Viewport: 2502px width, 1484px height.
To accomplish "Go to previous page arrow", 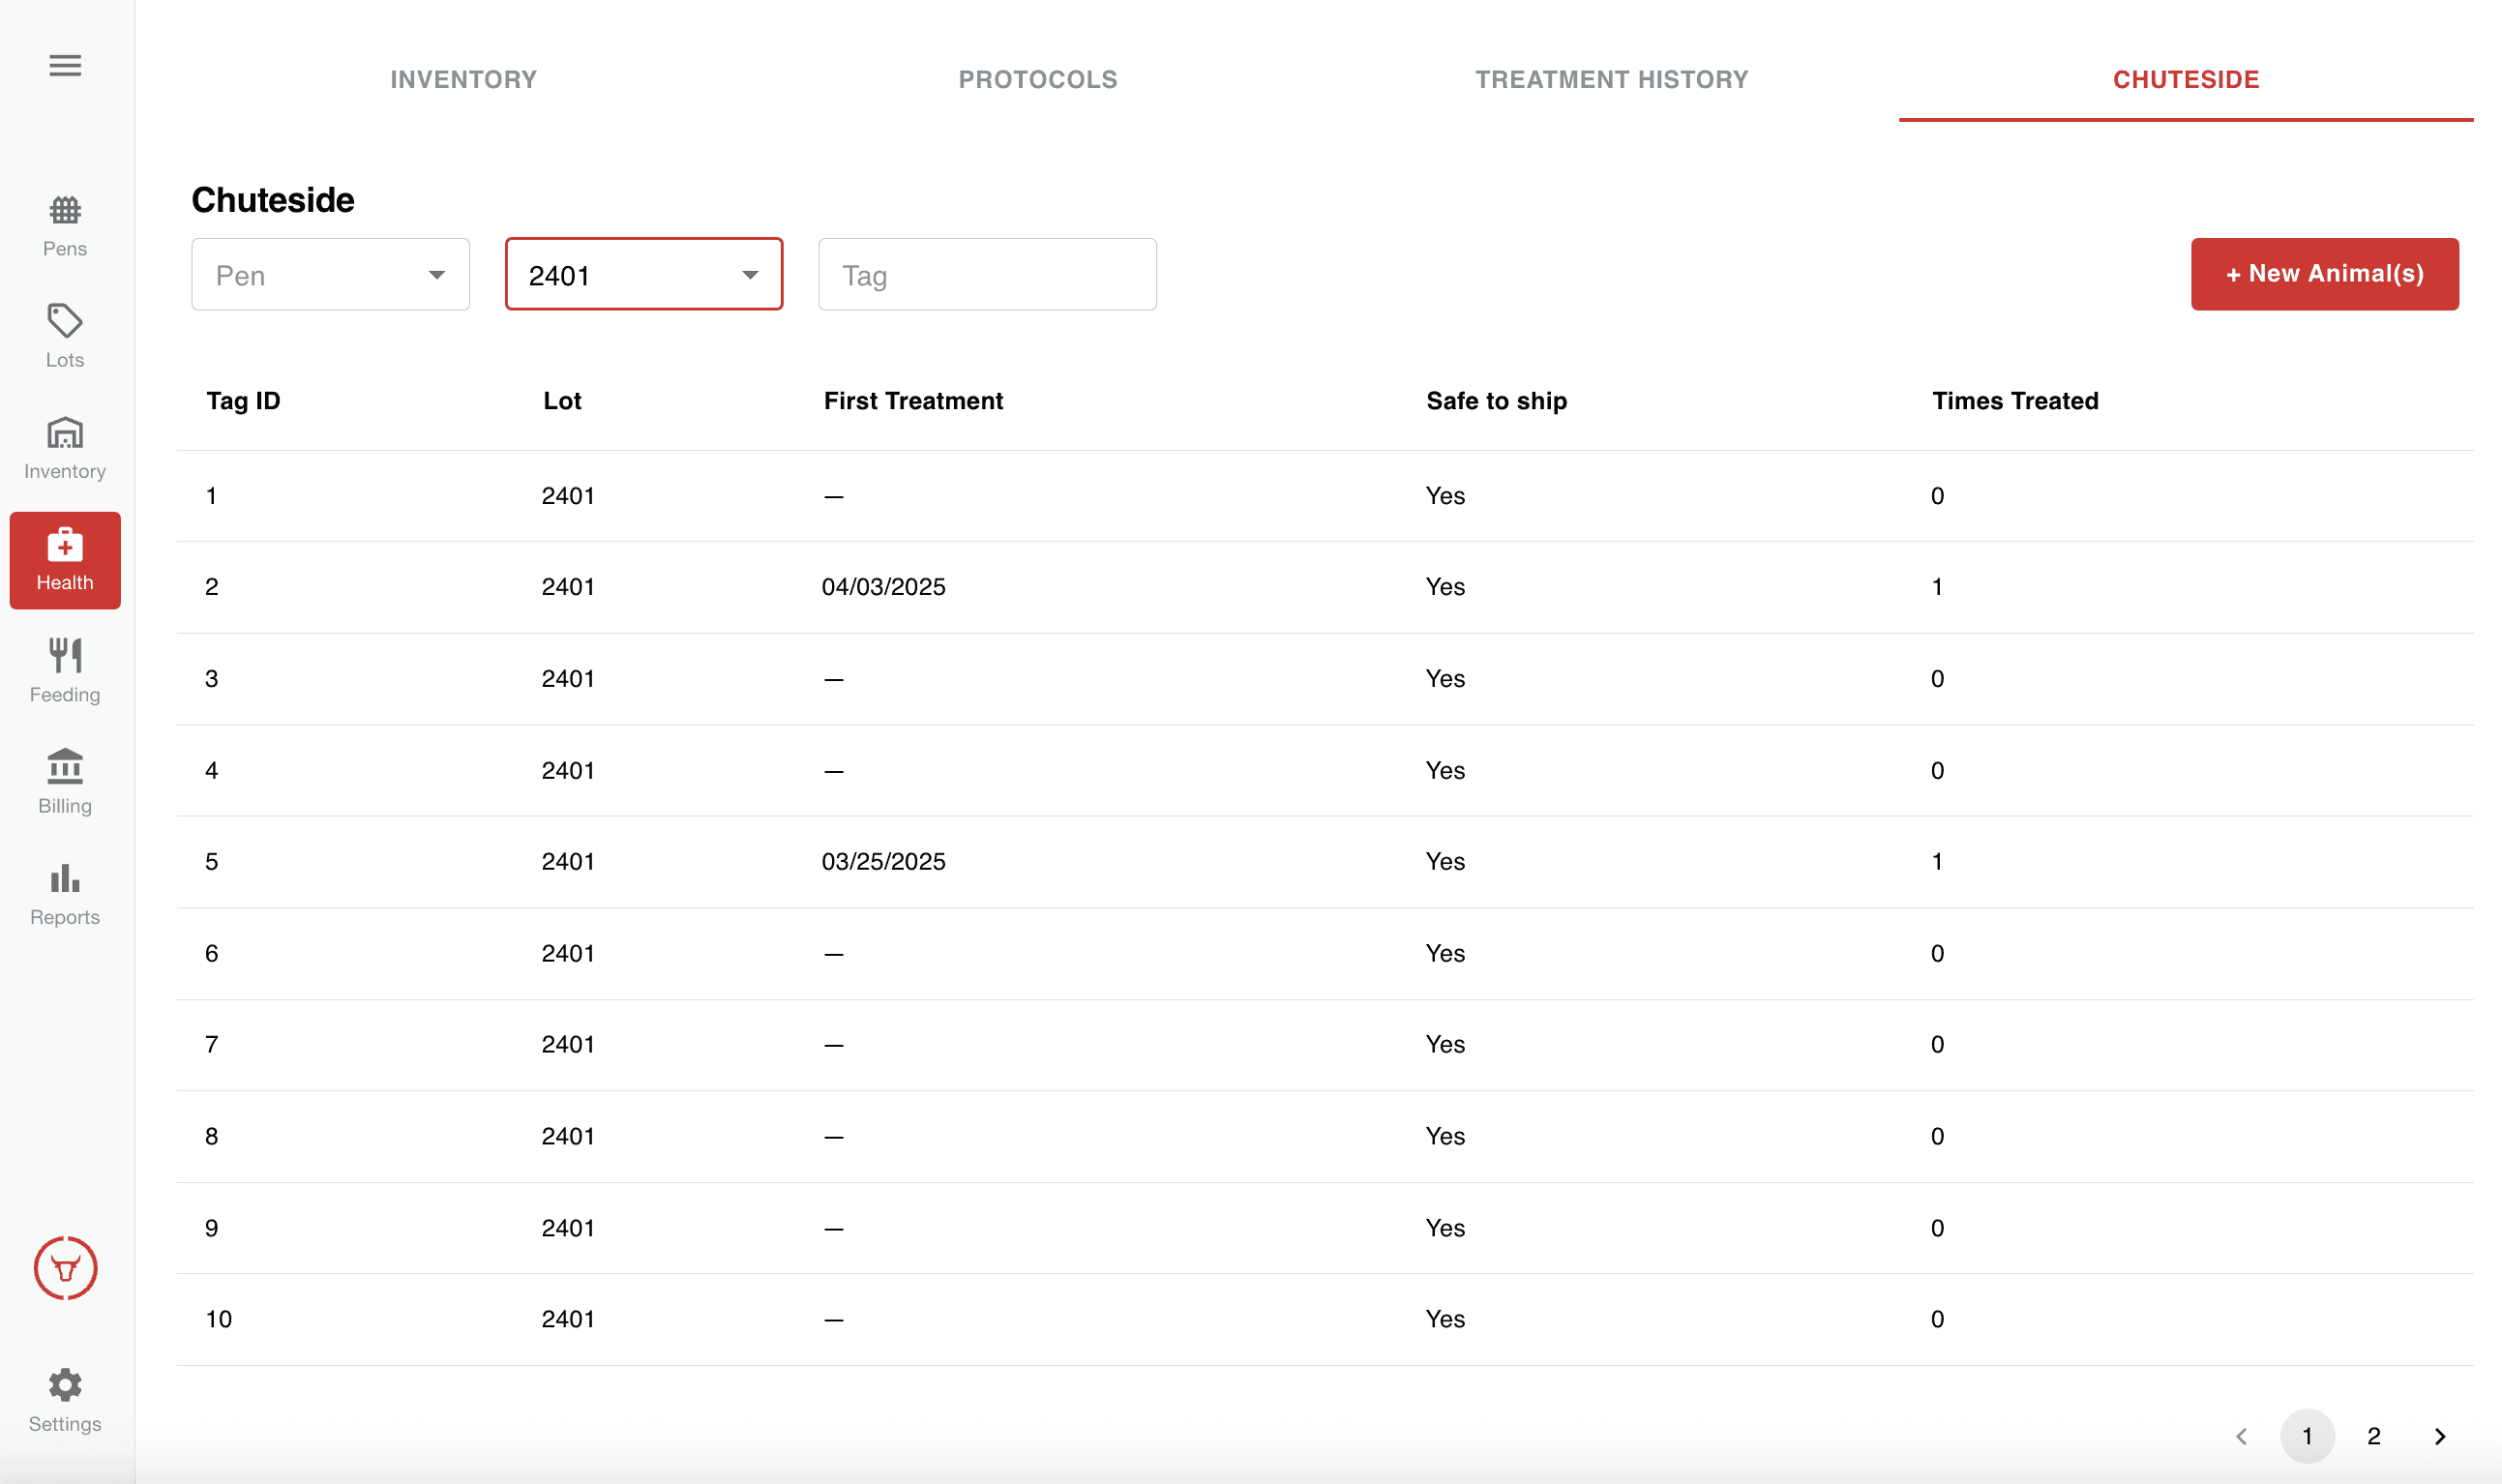I will (2241, 1436).
